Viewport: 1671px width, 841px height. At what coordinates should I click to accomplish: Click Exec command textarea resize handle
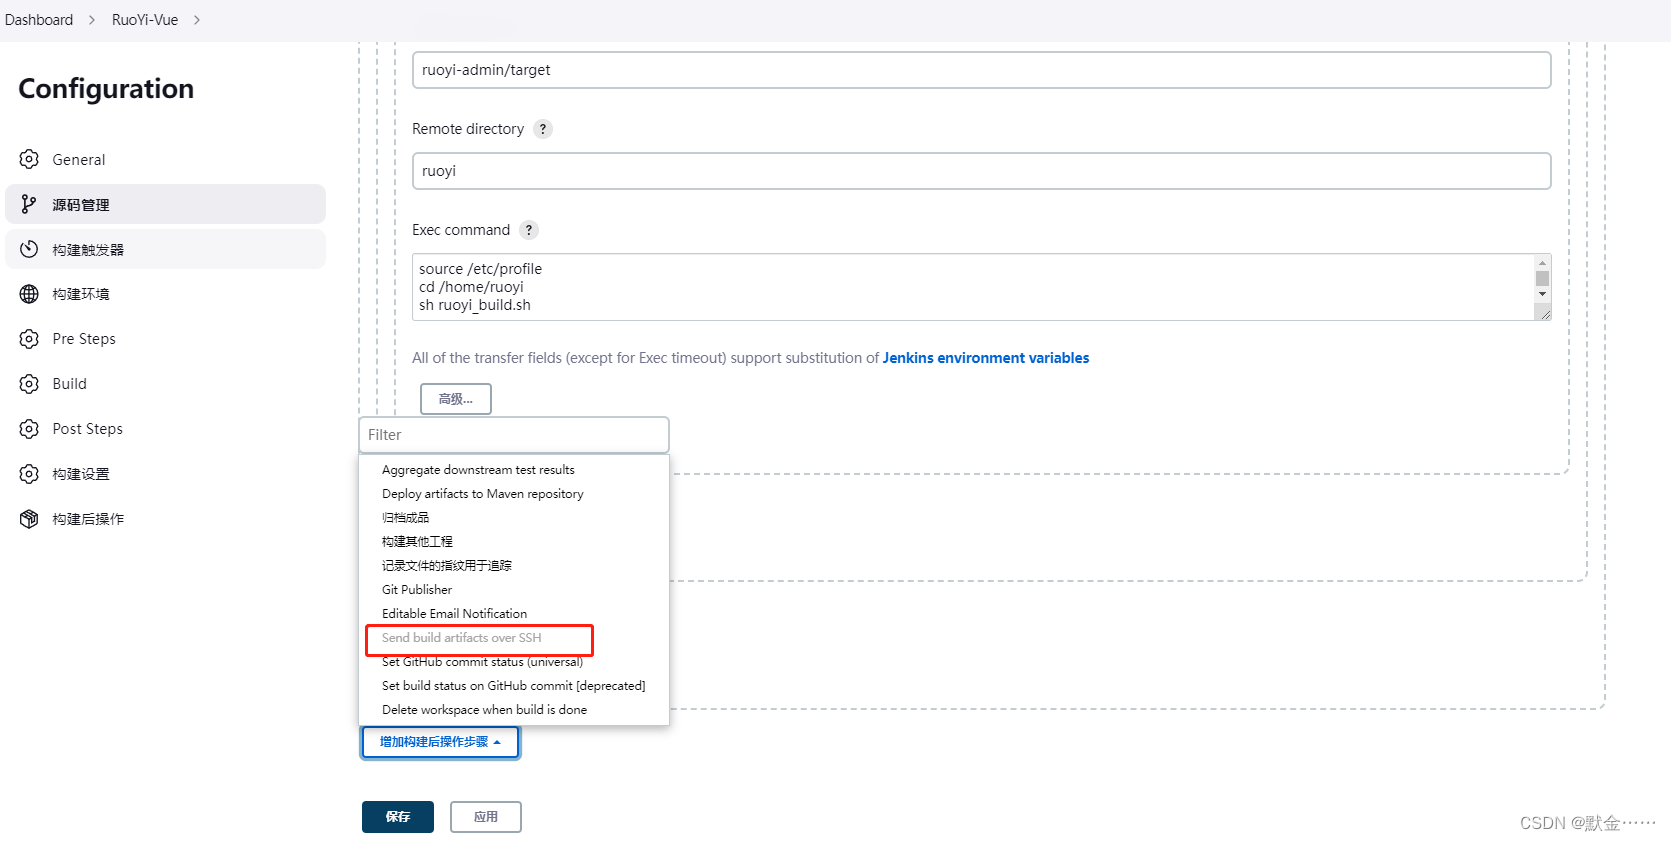pyautogui.click(x=1544, y=313)
